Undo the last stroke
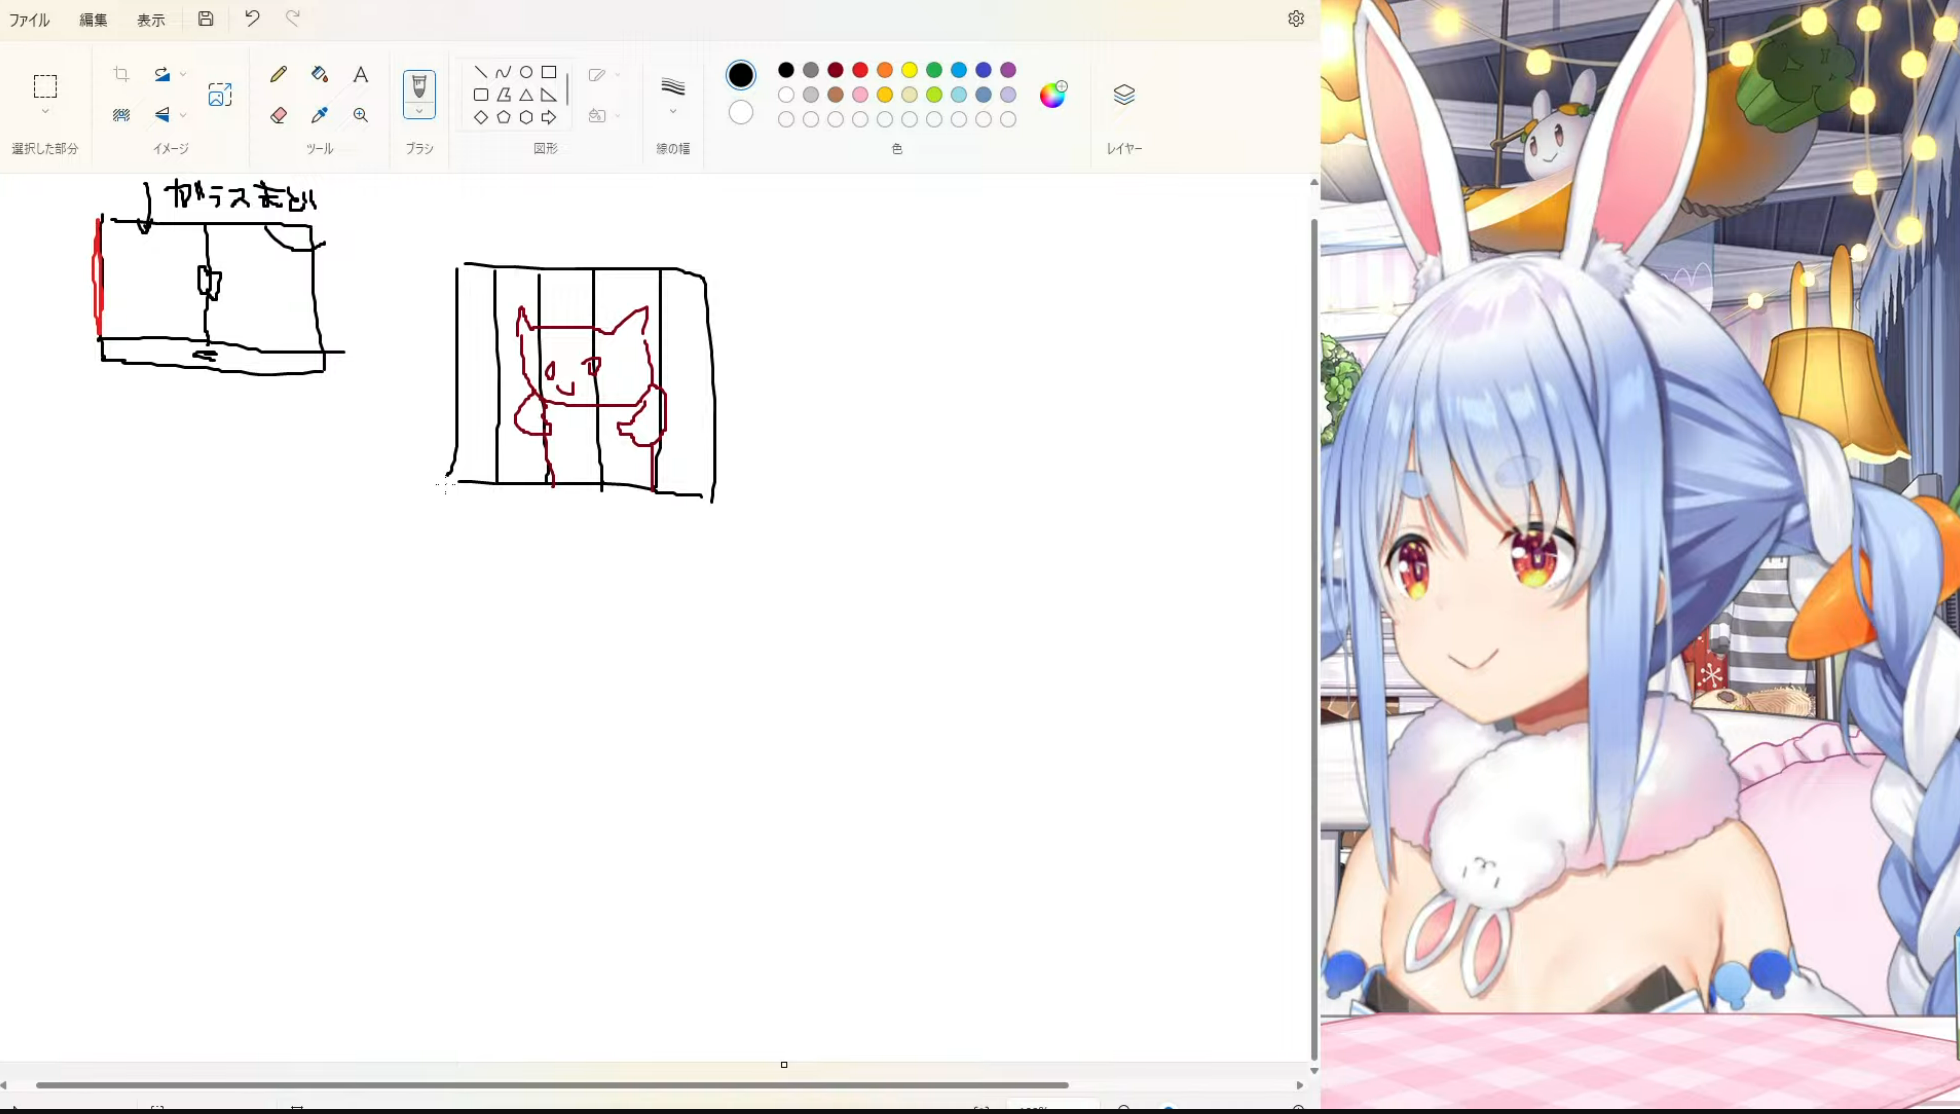 point(252,18)
